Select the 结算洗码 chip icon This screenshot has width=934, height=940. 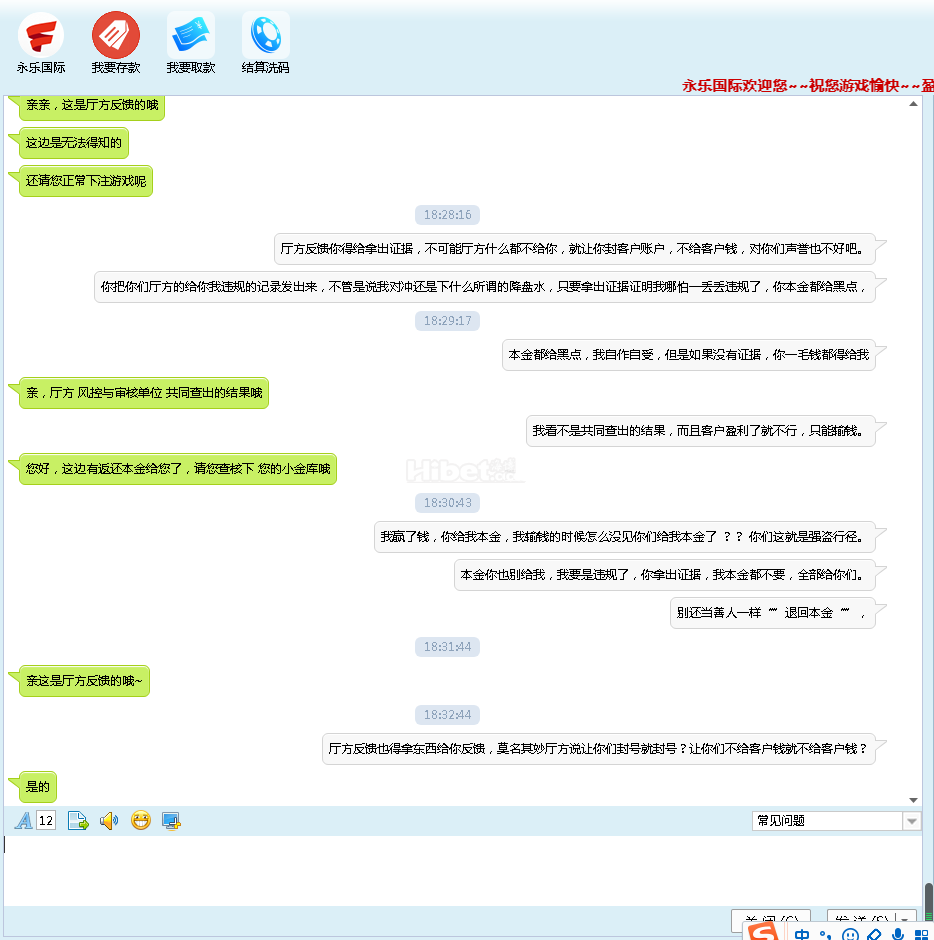tap(266, 36)
